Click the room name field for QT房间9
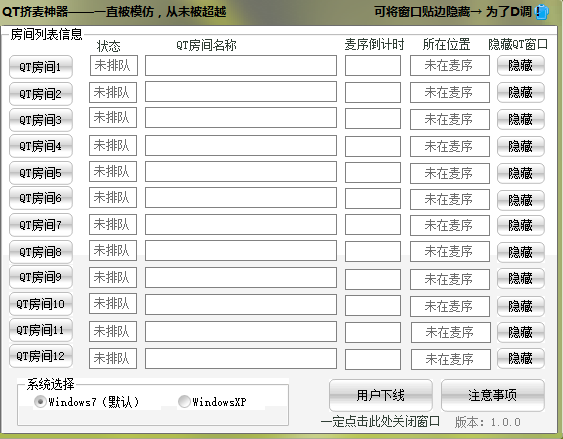 241,277
